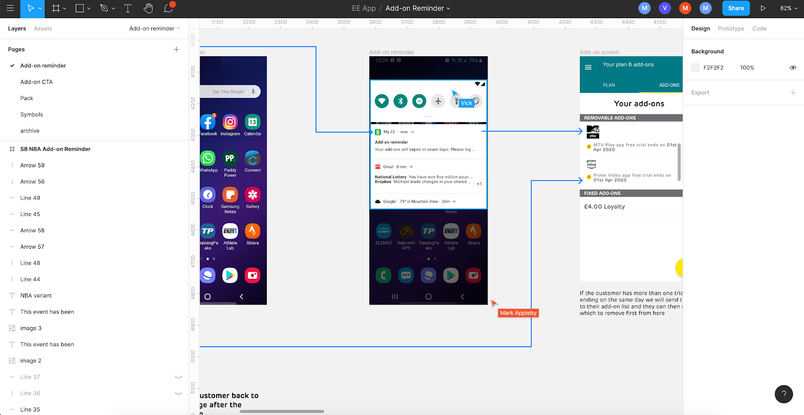804x415 pixels.
Task: Show the hidden Line 36 layer
Action: 178,393
